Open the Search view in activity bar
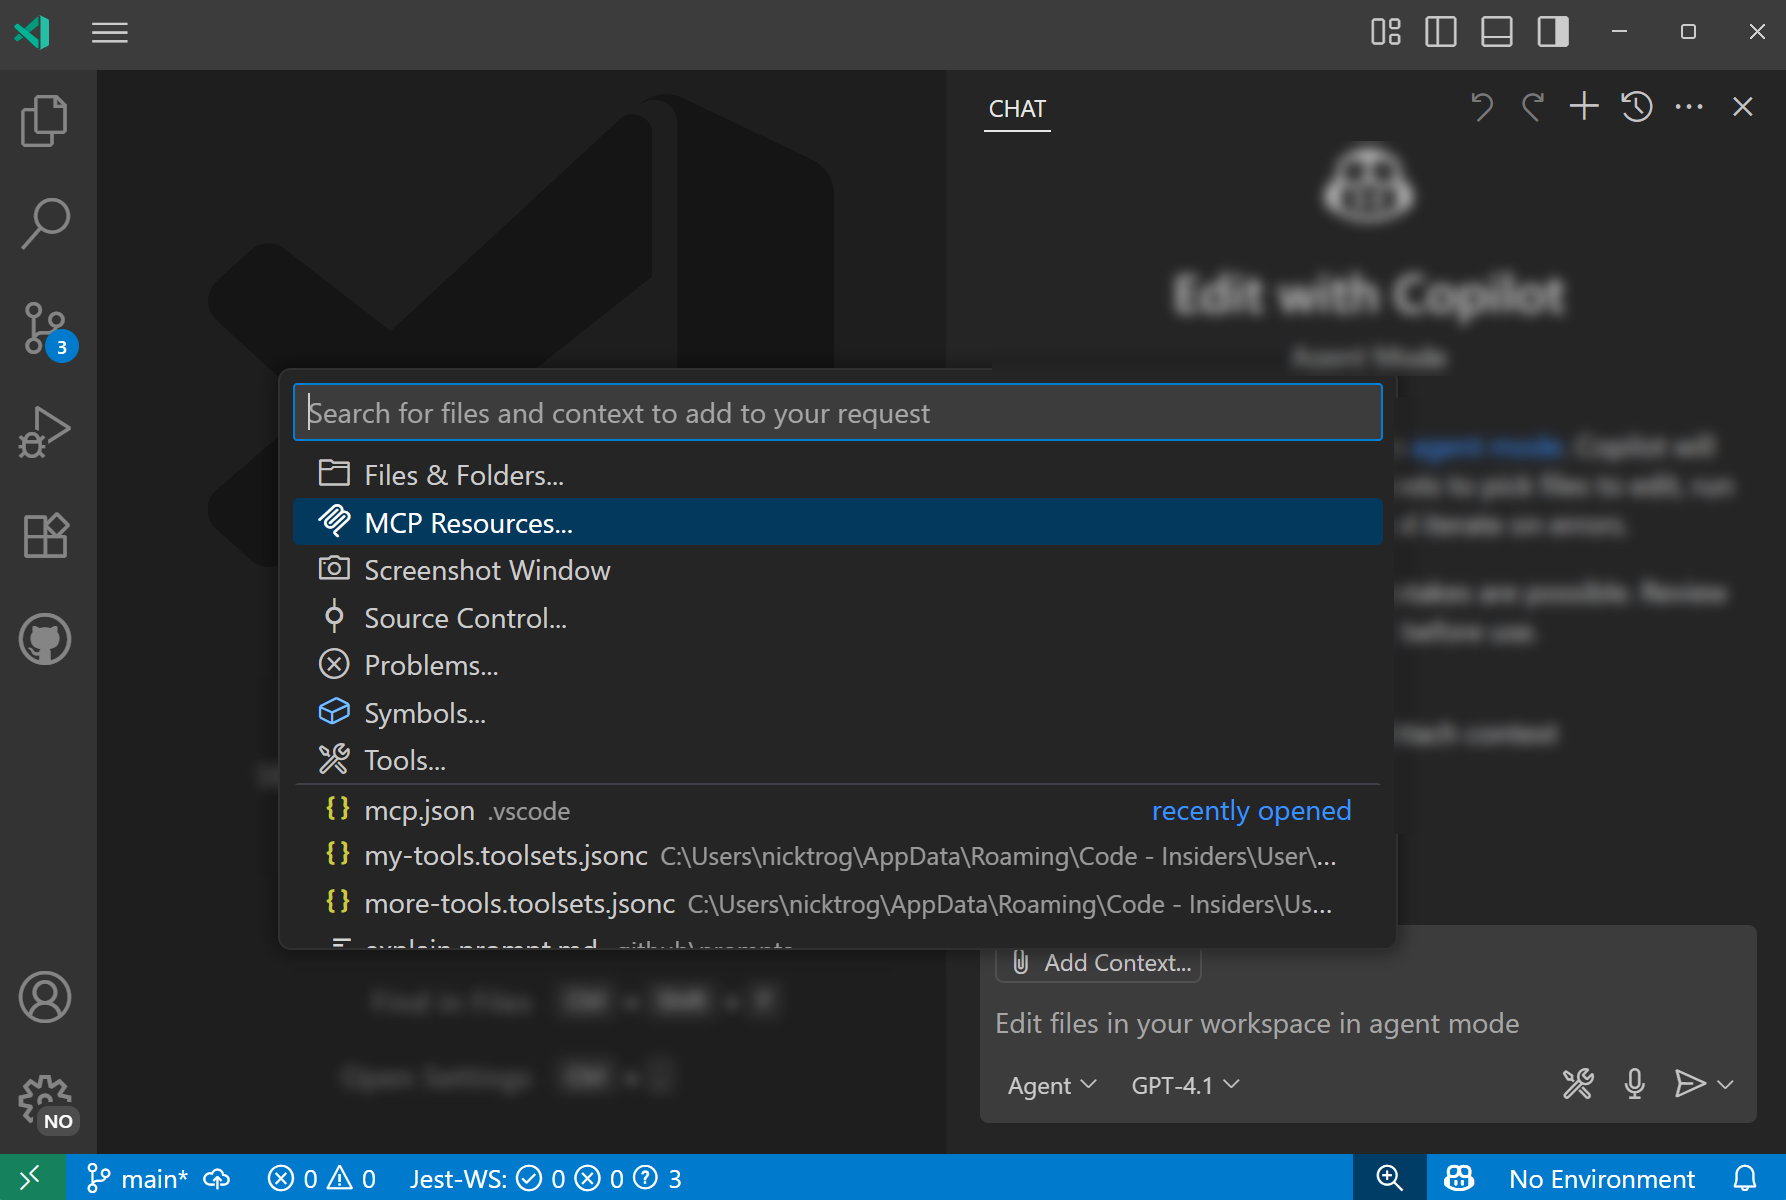Viewport: 1786px width, 1200px height. tap(45, 224)
